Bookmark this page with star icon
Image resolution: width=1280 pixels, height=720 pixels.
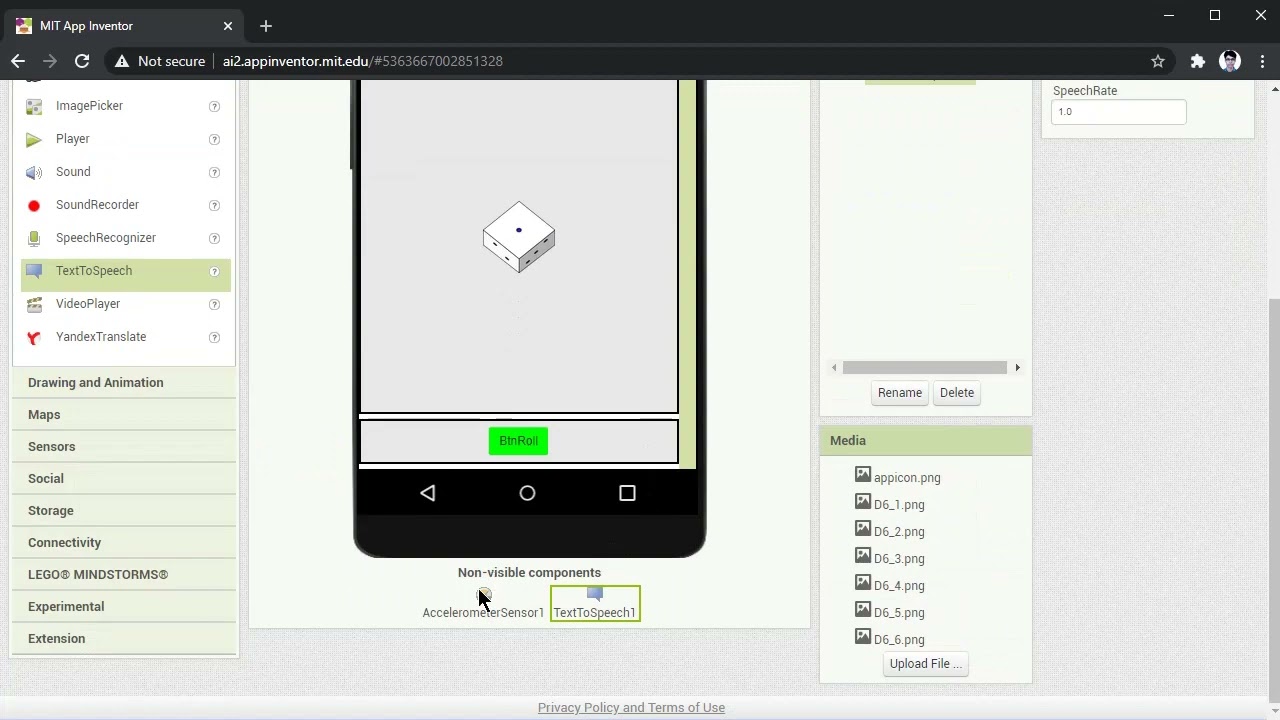coord(1158,61)
